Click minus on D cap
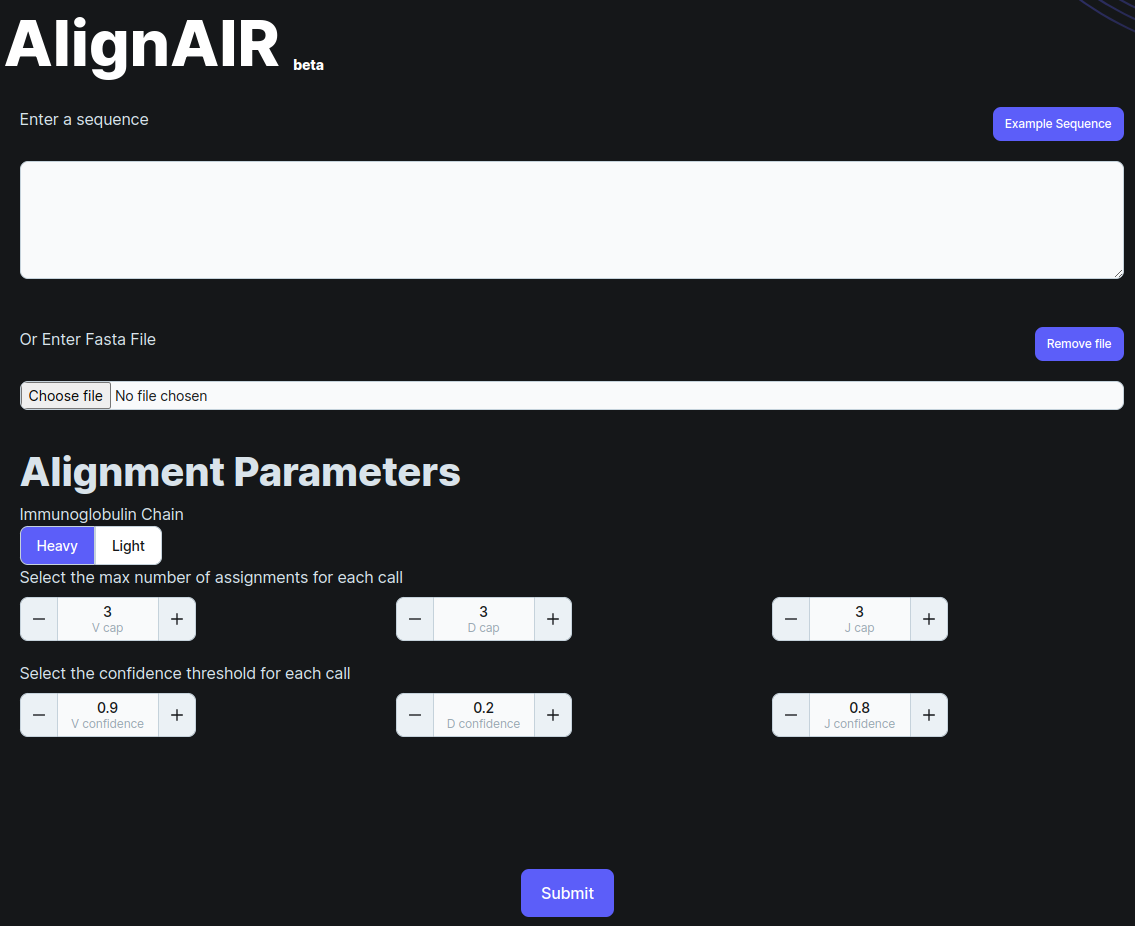 coord(415,619)
